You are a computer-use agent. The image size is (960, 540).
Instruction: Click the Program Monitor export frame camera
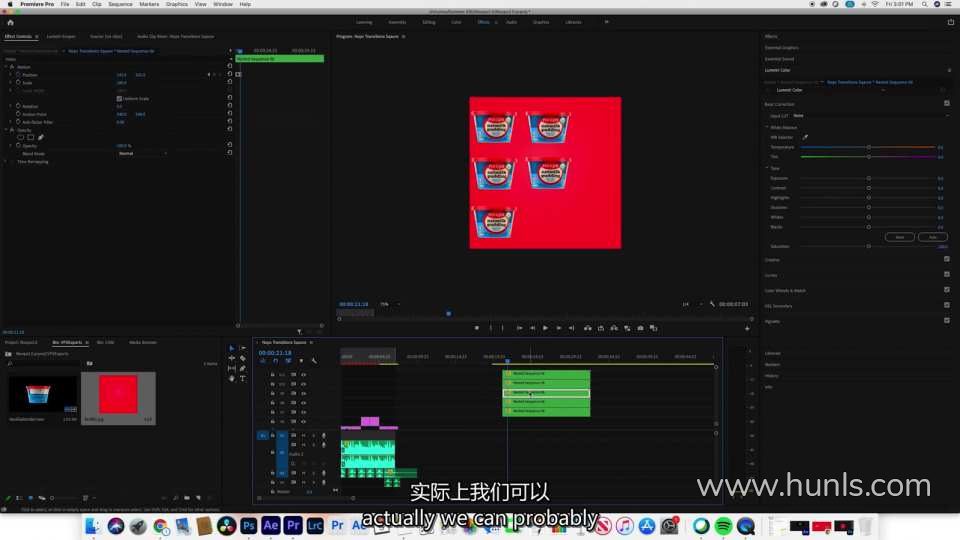[x=640, y=328]
